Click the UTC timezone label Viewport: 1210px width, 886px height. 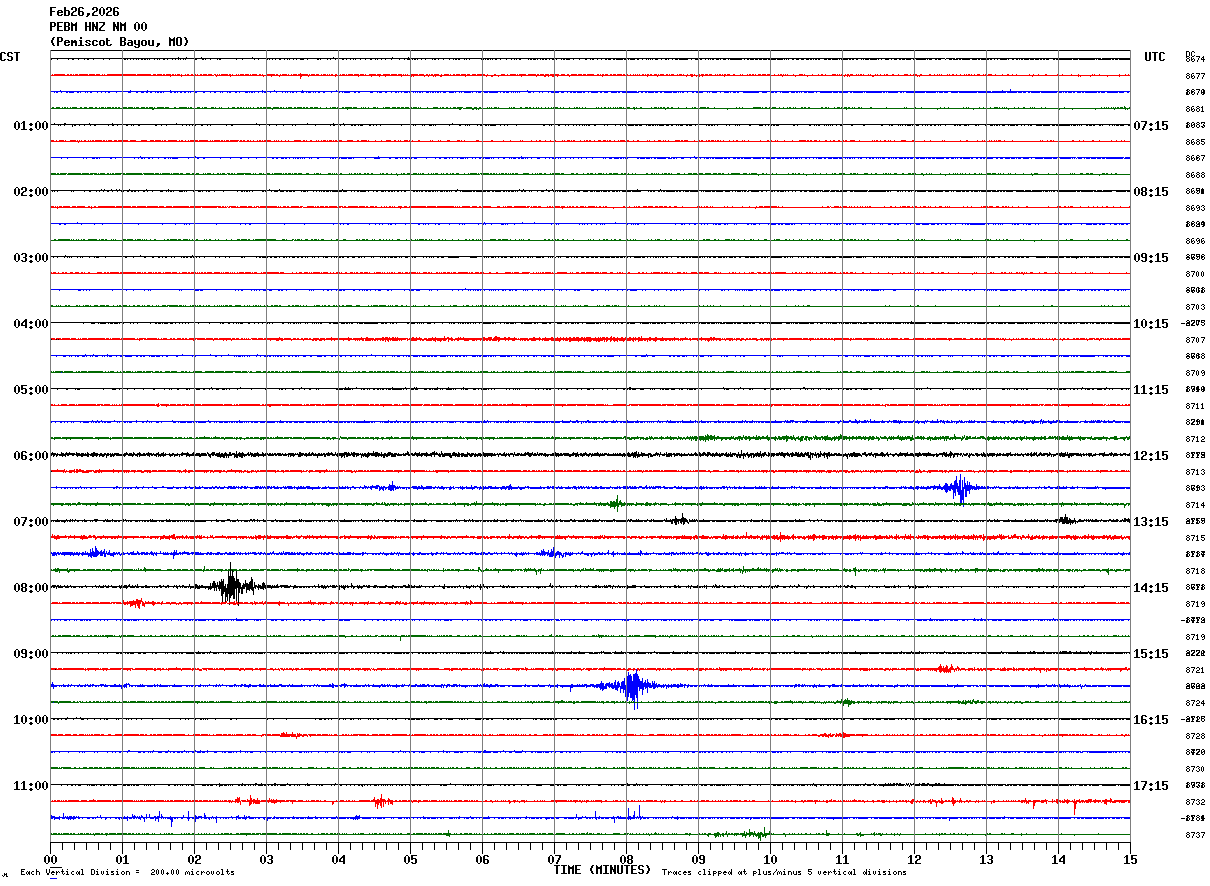pyautogui.click(x=1155, y=57)
